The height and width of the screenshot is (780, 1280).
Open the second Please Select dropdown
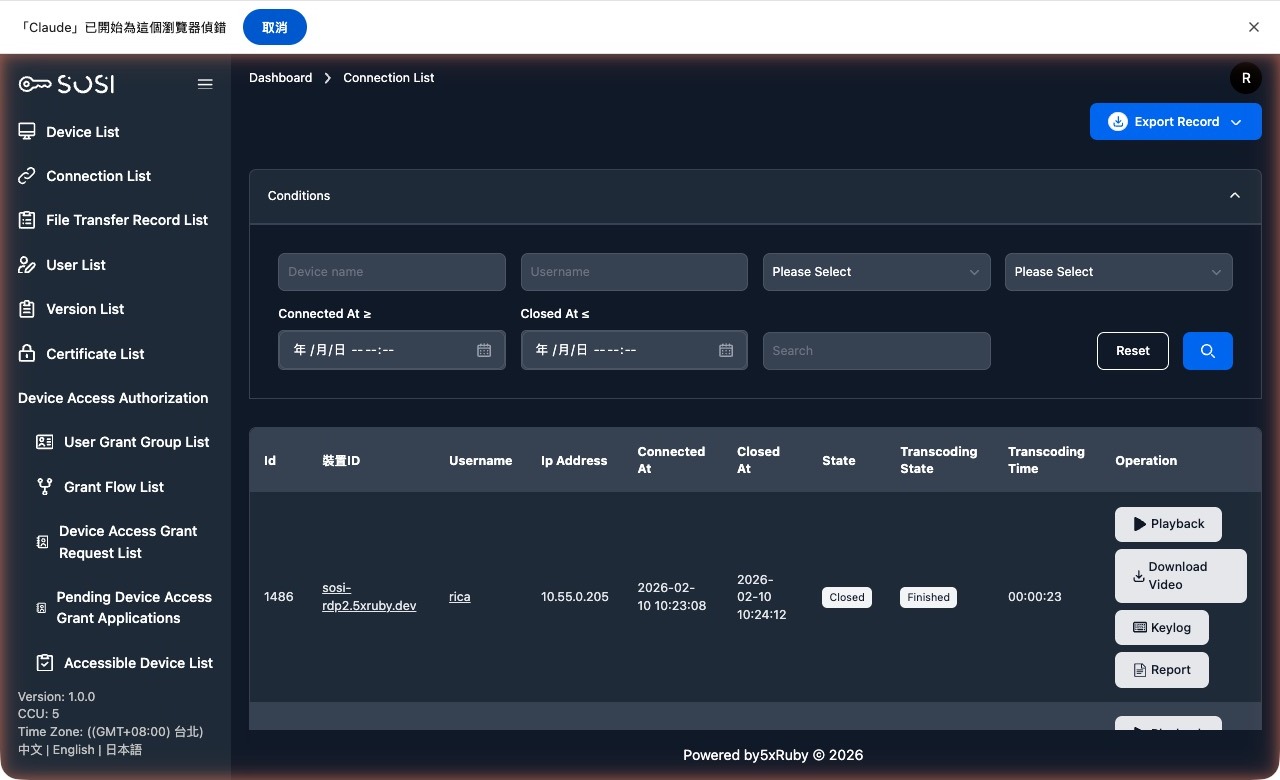tap(1118, 272)
